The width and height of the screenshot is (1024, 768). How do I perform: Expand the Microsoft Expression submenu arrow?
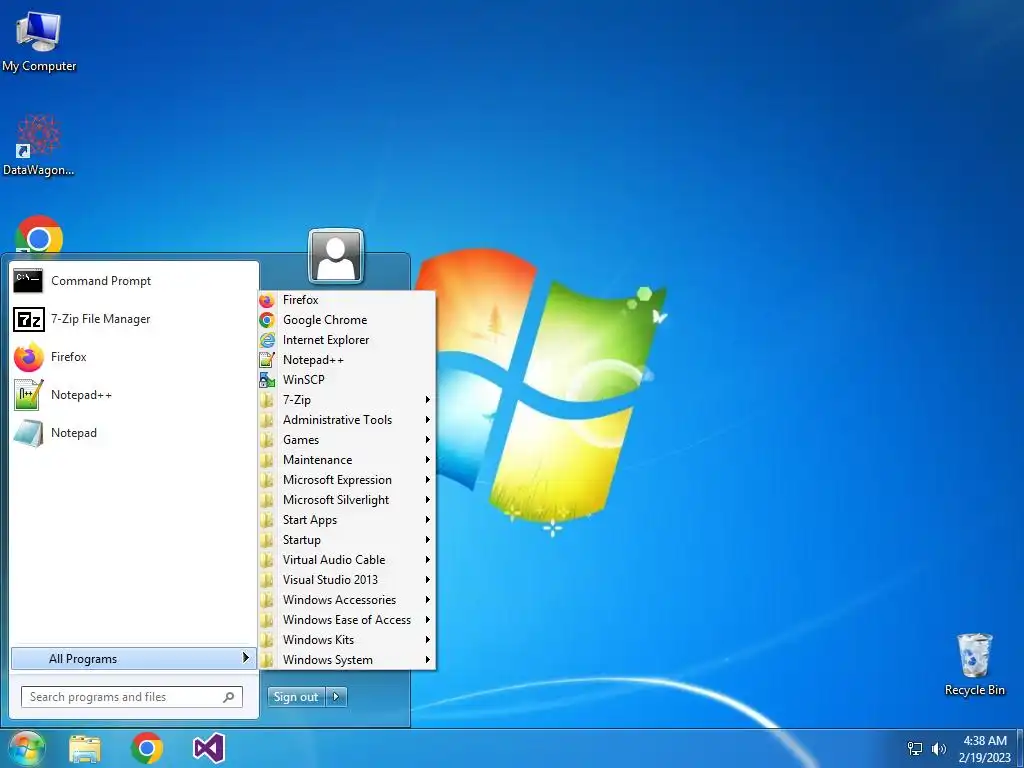(x=428, y=480)
